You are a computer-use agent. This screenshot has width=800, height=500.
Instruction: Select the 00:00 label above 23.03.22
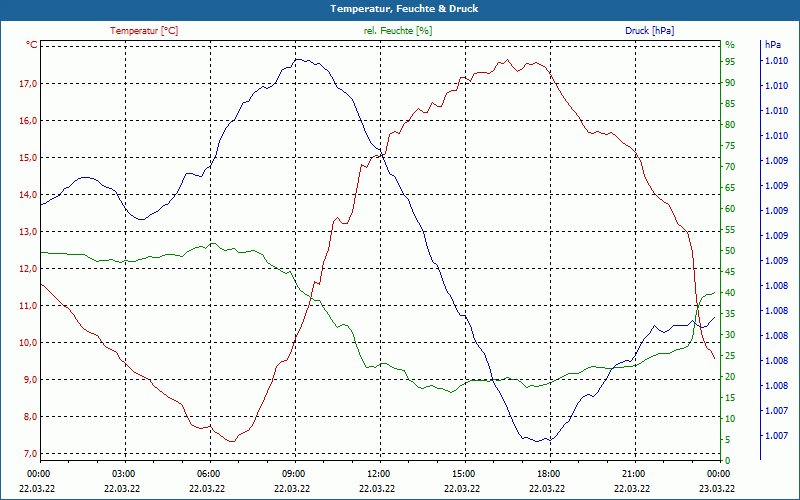click(718, 473)
